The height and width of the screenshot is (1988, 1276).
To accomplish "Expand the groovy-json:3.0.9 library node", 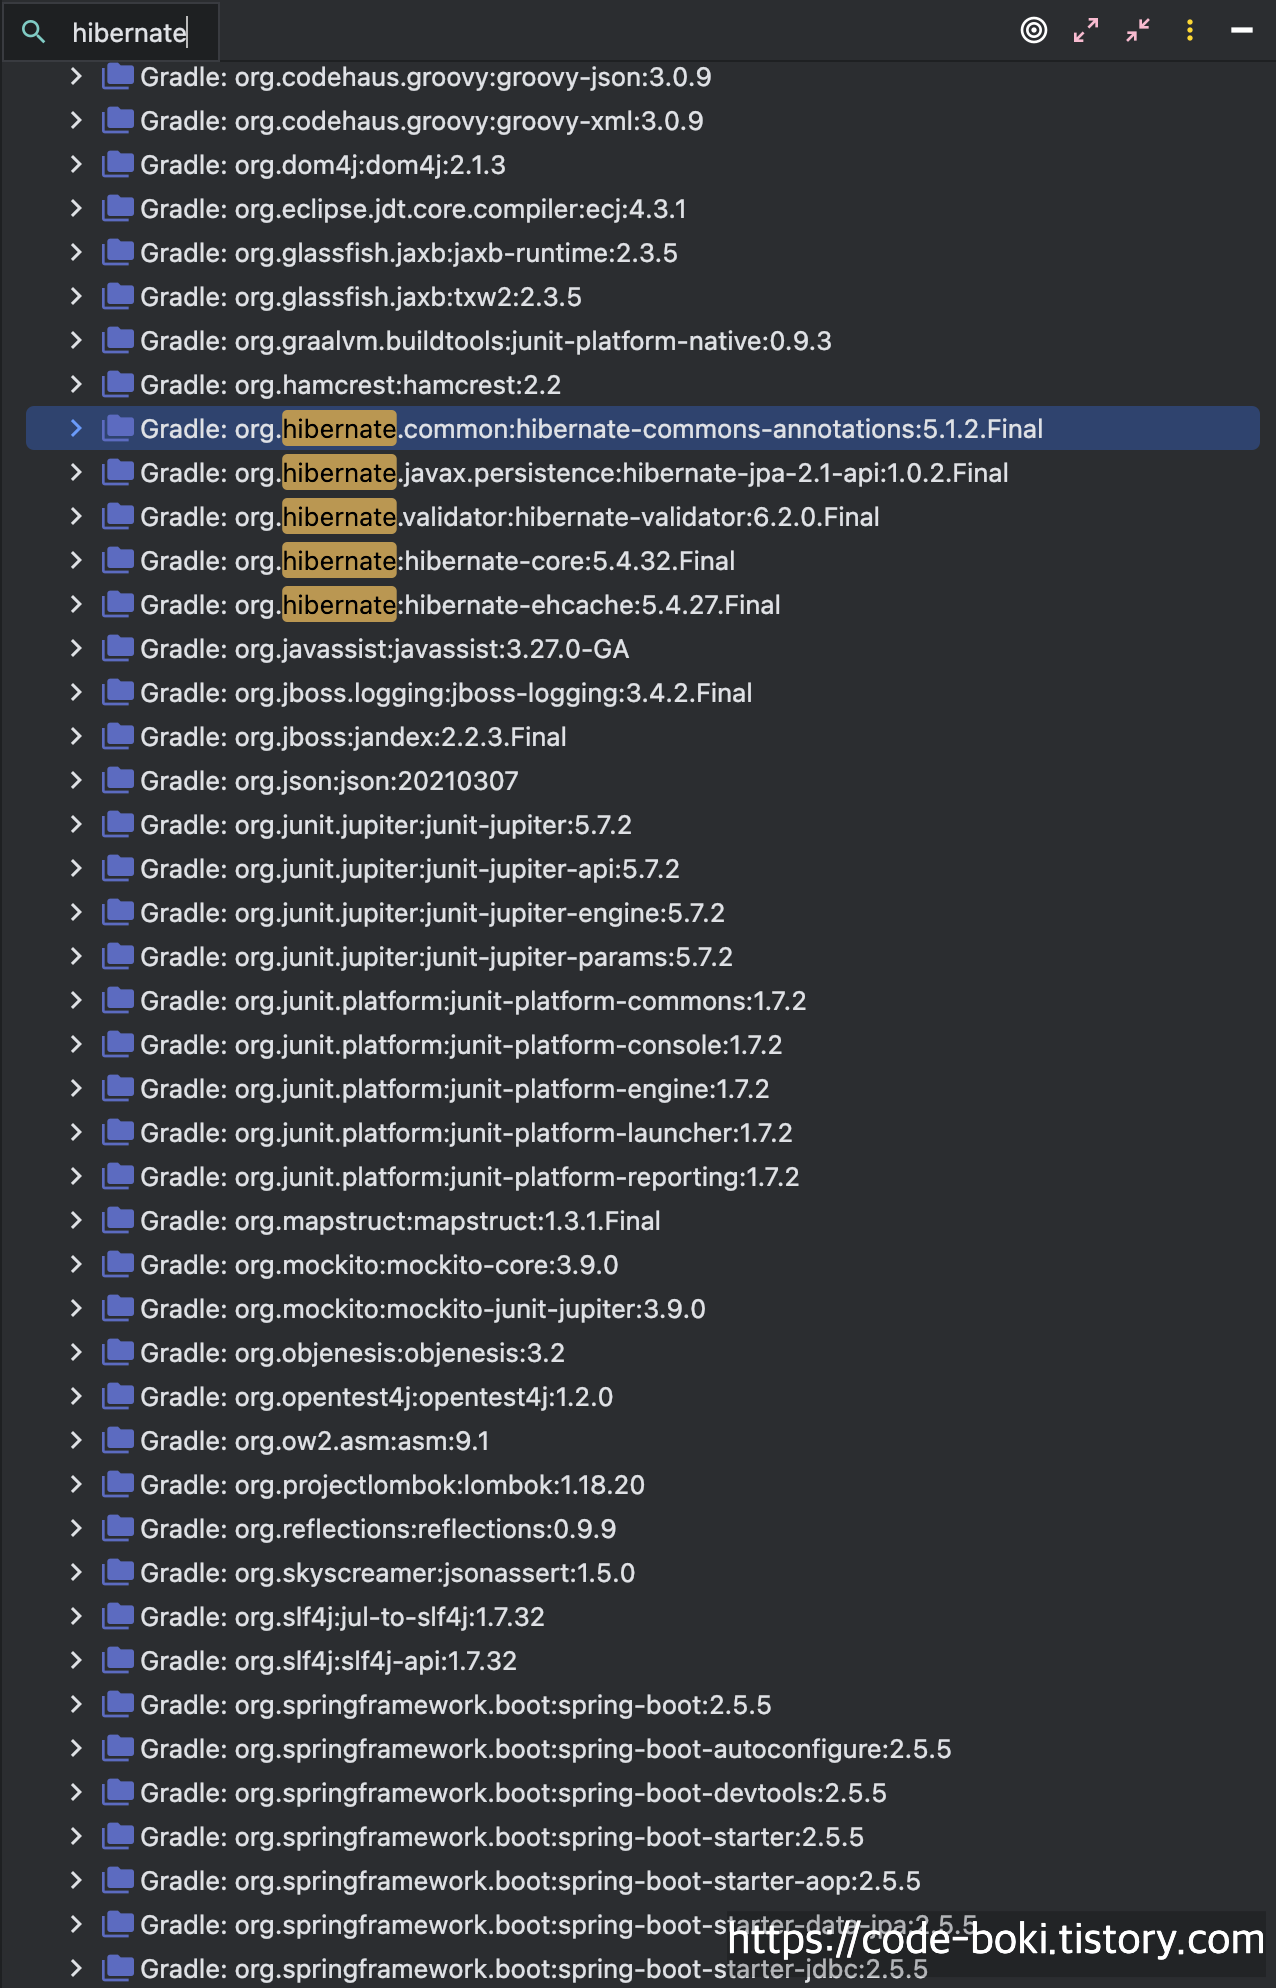I will pyautogui.click(x=76, y=76).
